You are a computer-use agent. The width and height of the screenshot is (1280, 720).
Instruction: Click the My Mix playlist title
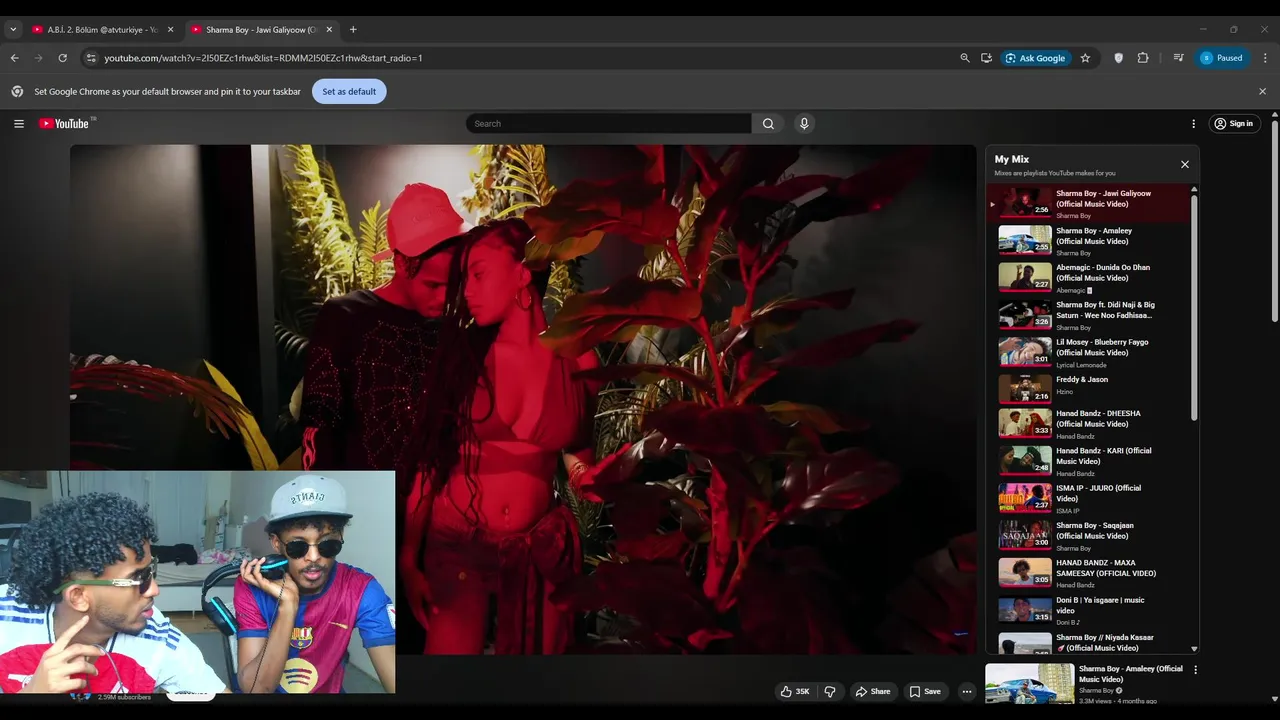(x=1011, y=159)
